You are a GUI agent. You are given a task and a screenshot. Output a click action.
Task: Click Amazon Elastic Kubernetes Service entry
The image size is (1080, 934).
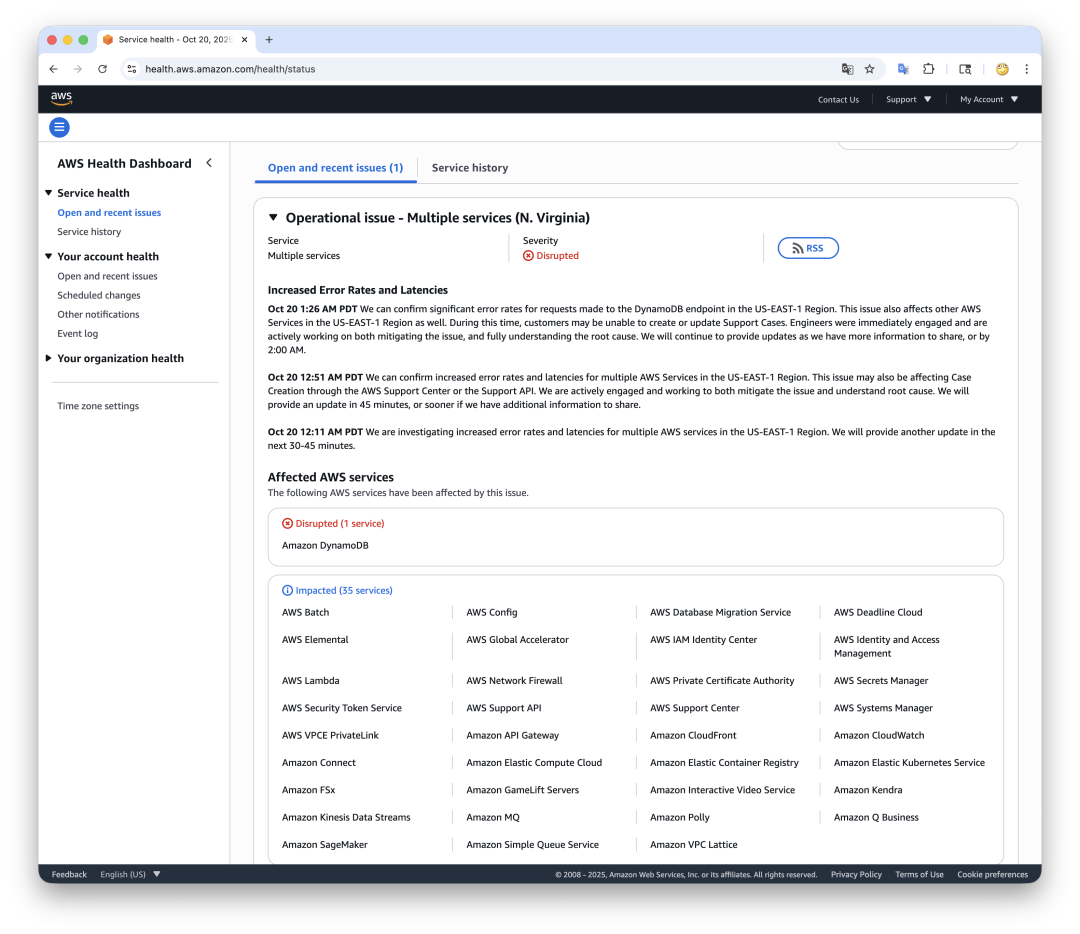(909, 762)
